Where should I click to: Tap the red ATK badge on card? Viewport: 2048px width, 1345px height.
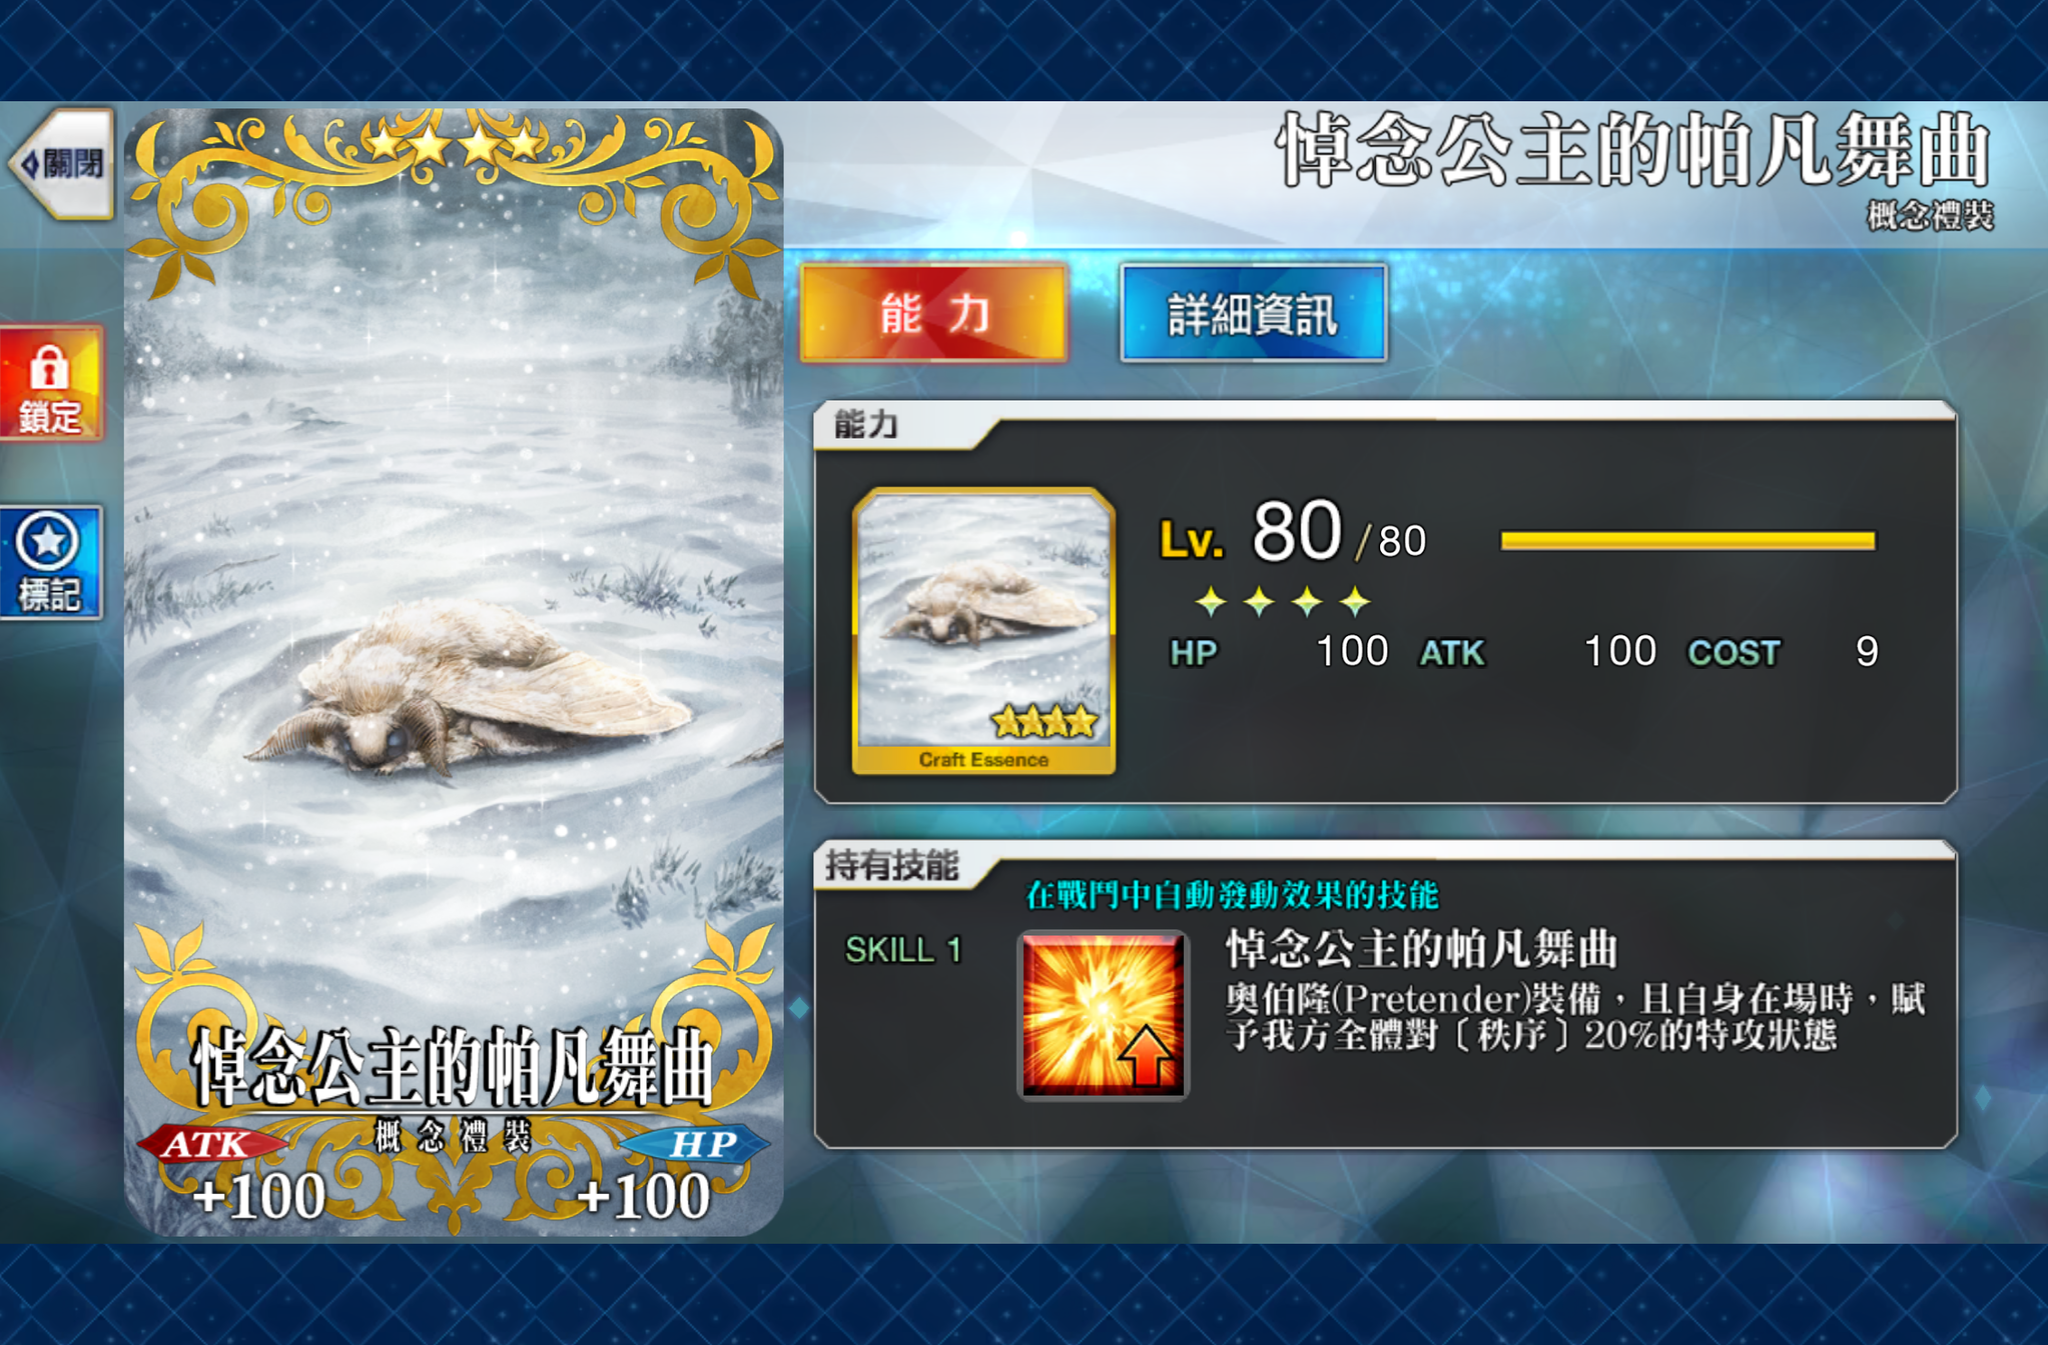(210, 1144)
